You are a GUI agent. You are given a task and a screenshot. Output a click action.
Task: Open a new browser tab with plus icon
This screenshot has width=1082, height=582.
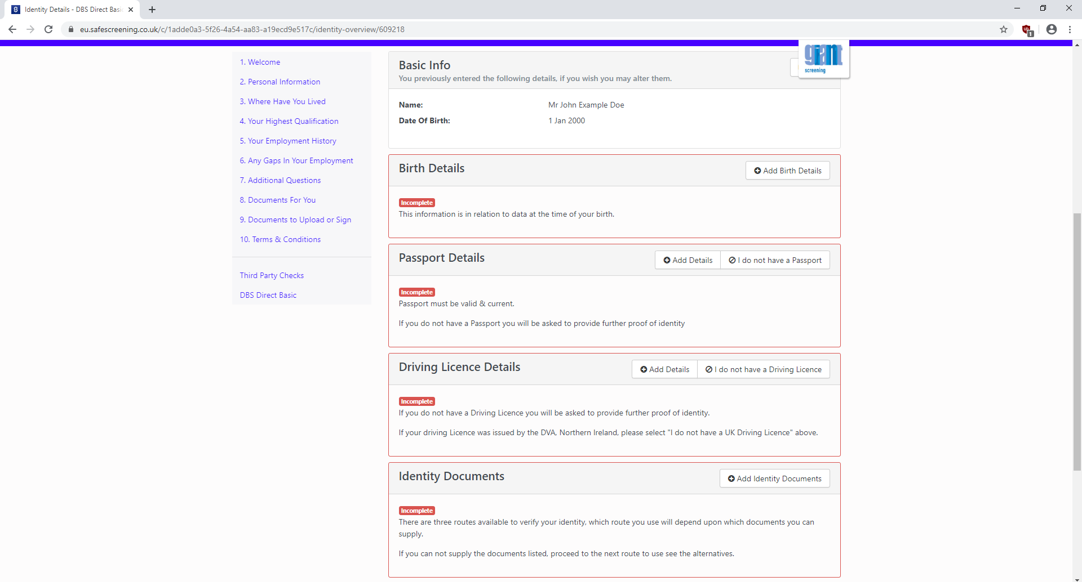152,10
